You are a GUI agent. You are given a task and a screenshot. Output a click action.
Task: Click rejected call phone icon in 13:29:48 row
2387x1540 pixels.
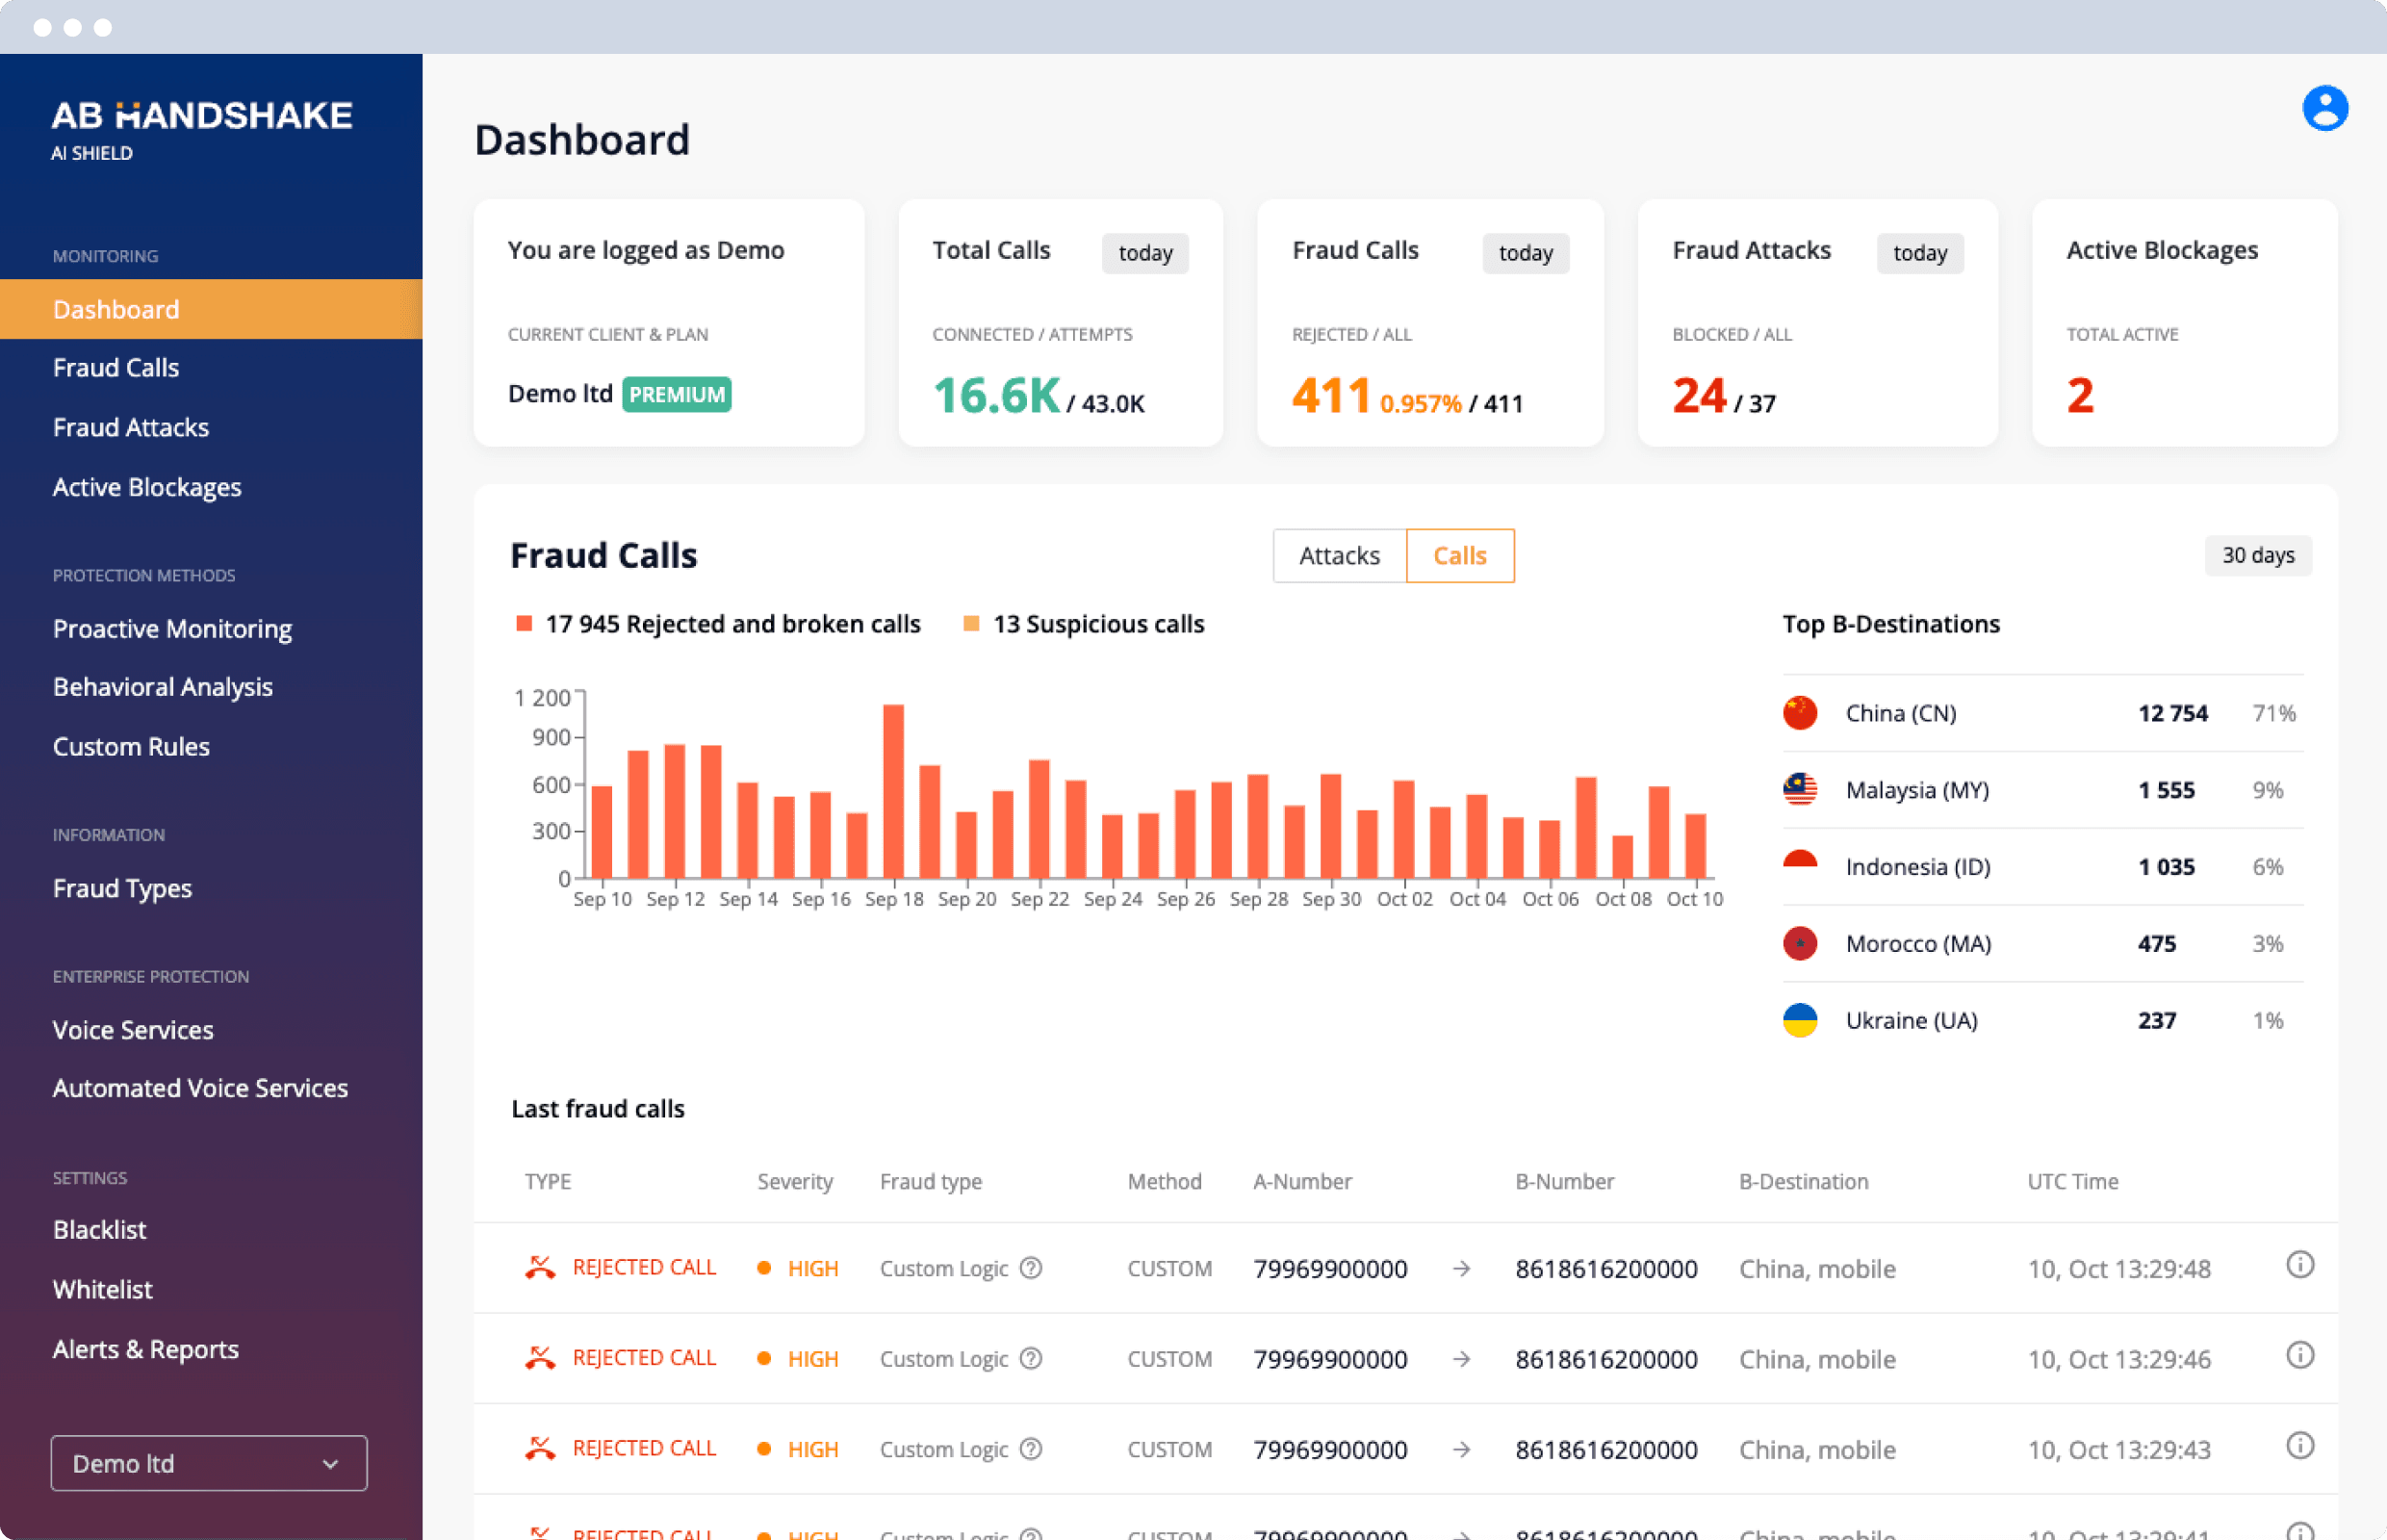coord(540,1267)
